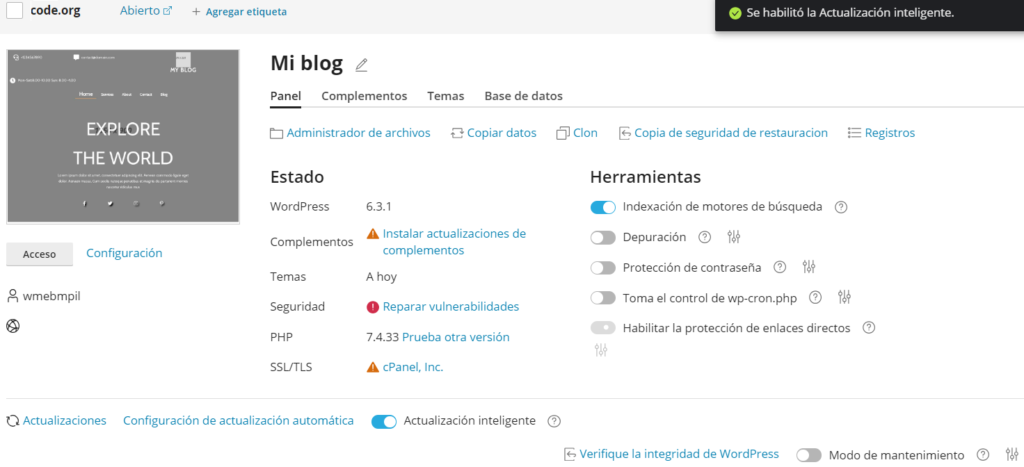Open Configuración de actualización automática
This screenshot has width=1024, height=467.
click(x=238, y=421)
